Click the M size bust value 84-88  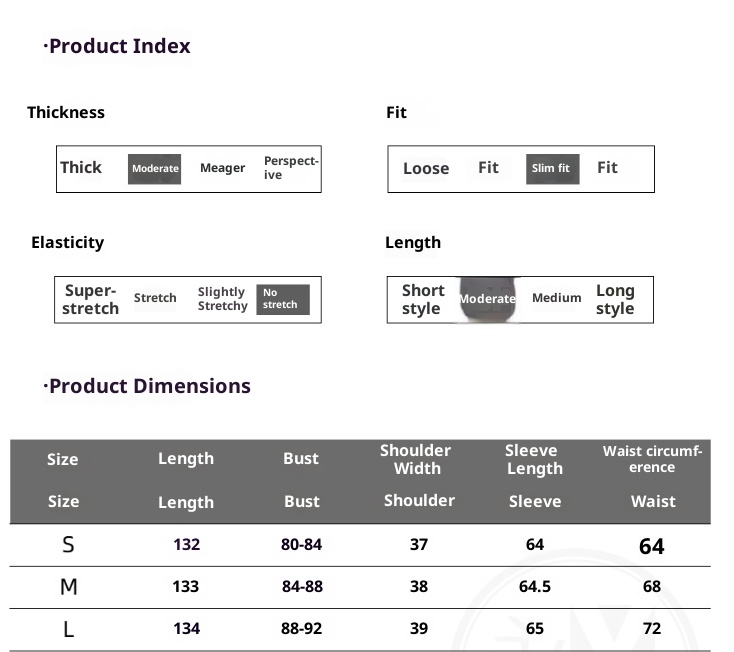click(302, 587)
